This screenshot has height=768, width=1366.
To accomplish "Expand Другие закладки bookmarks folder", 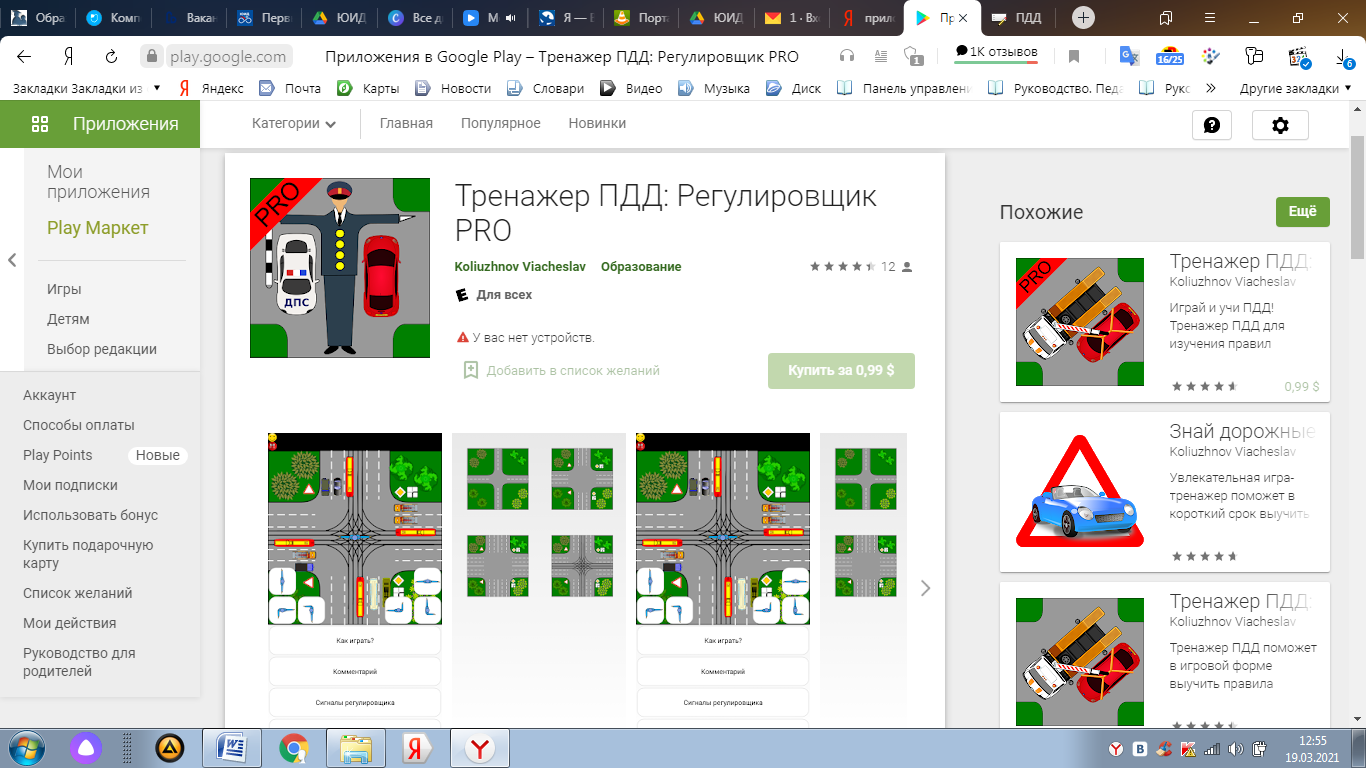I will click(x=1295, y=88).
